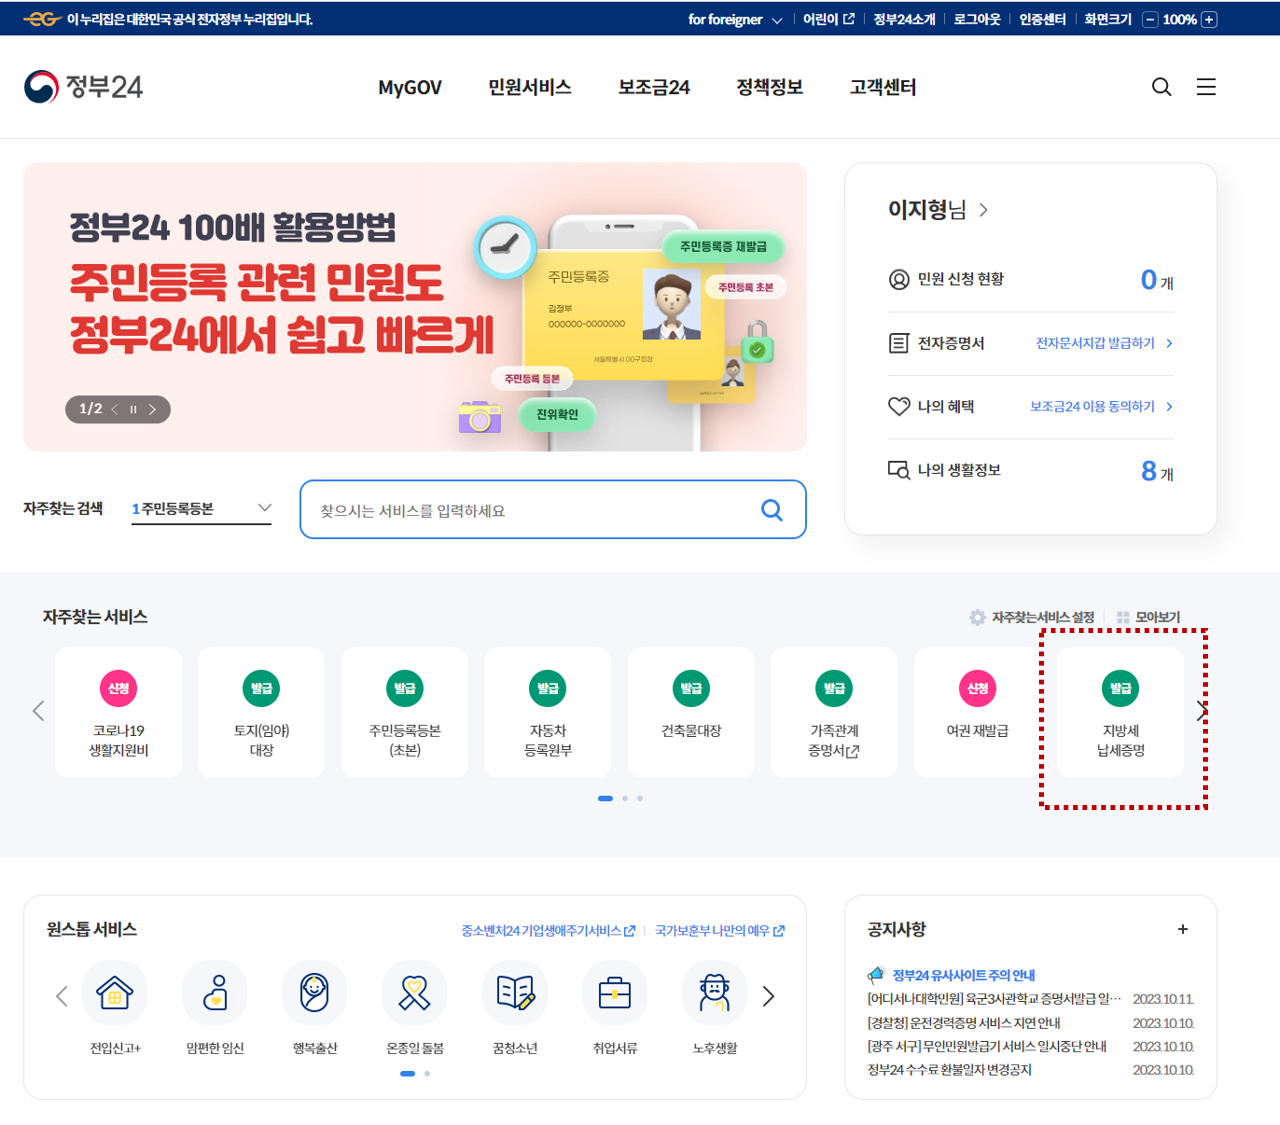Show previous frequently used services
The width and height of the screenshot is (1280, 1125).
tap(38, 711)
